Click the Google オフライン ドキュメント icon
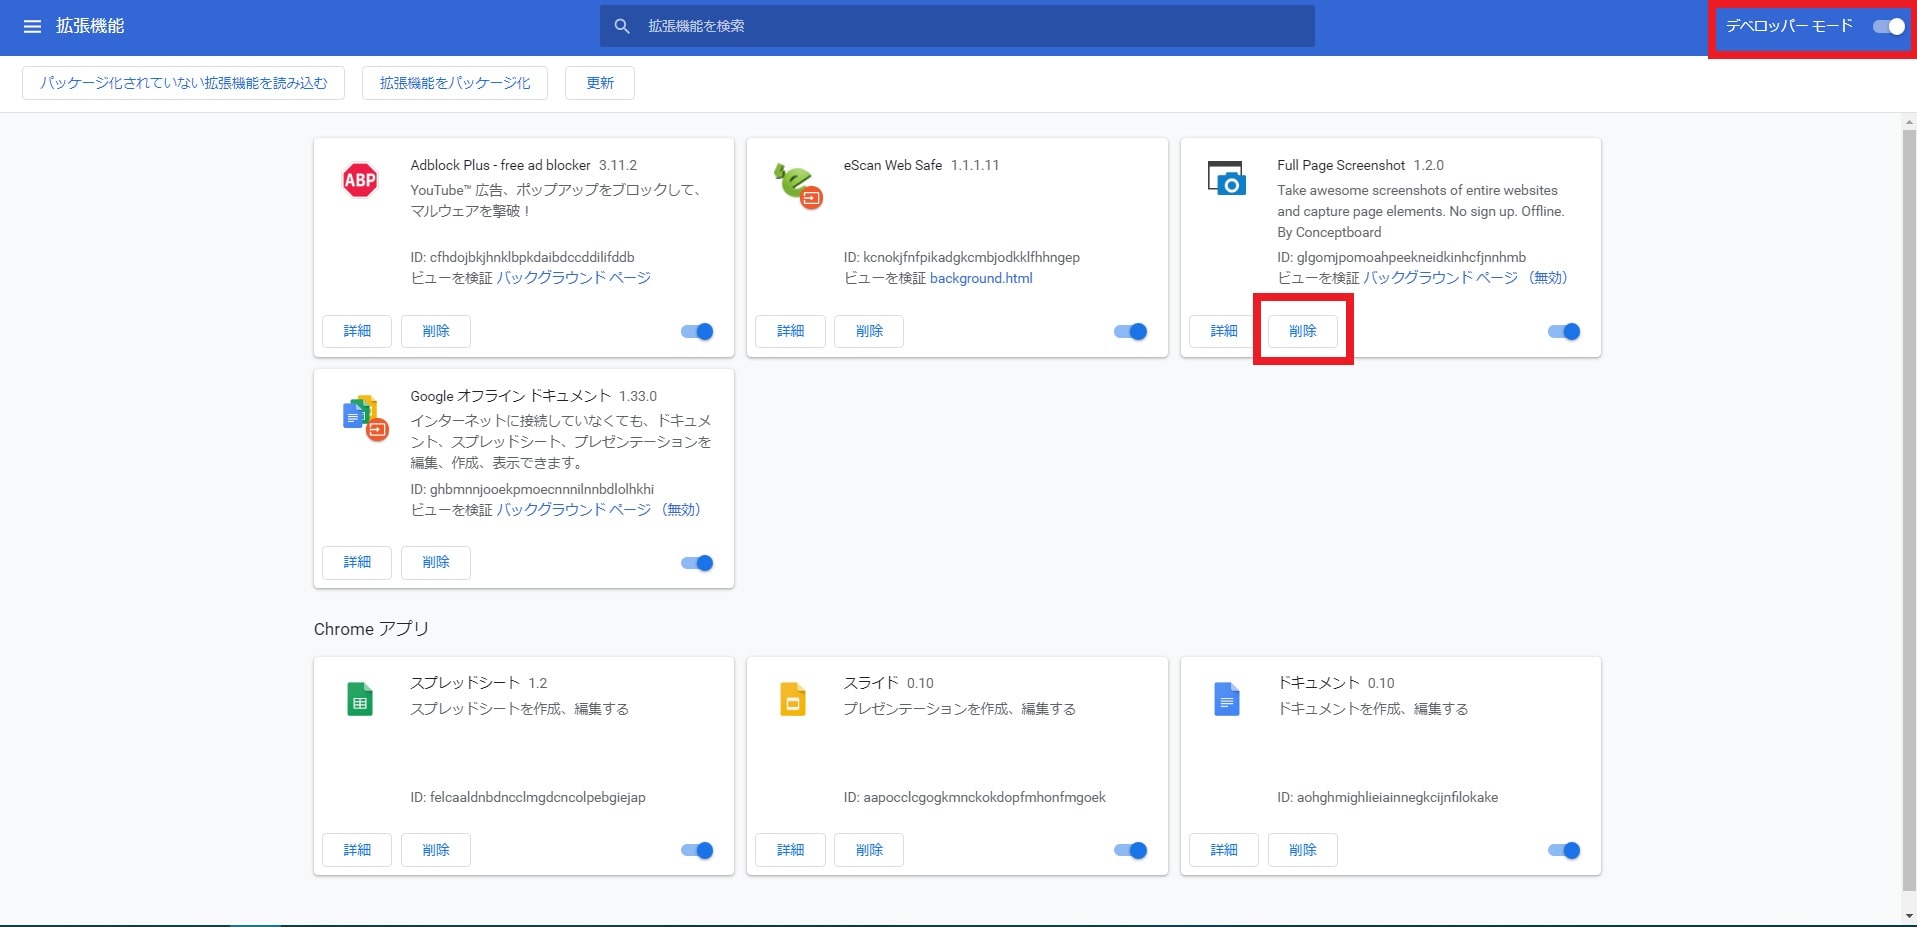Image resolution: width=1917 pixels, height=927 pixels. (365, 418)
